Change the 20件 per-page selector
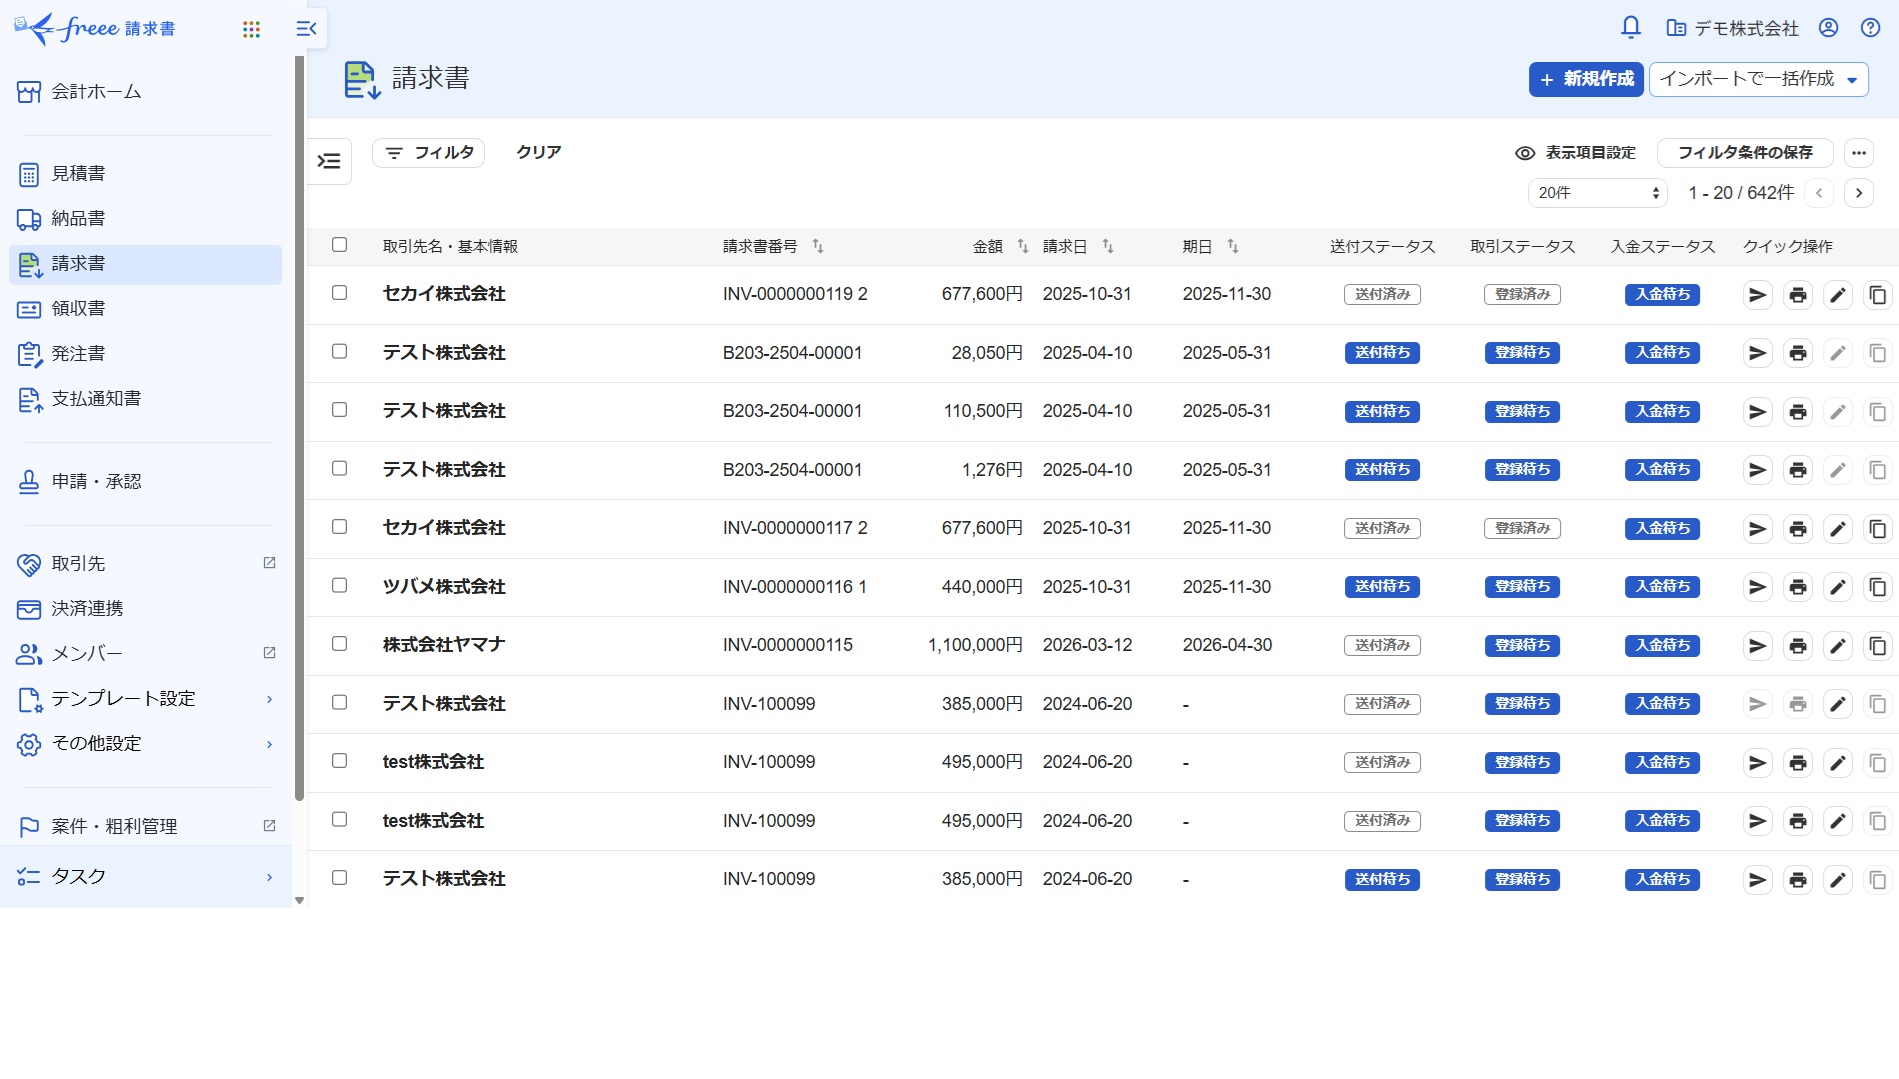 (1596, 192)
